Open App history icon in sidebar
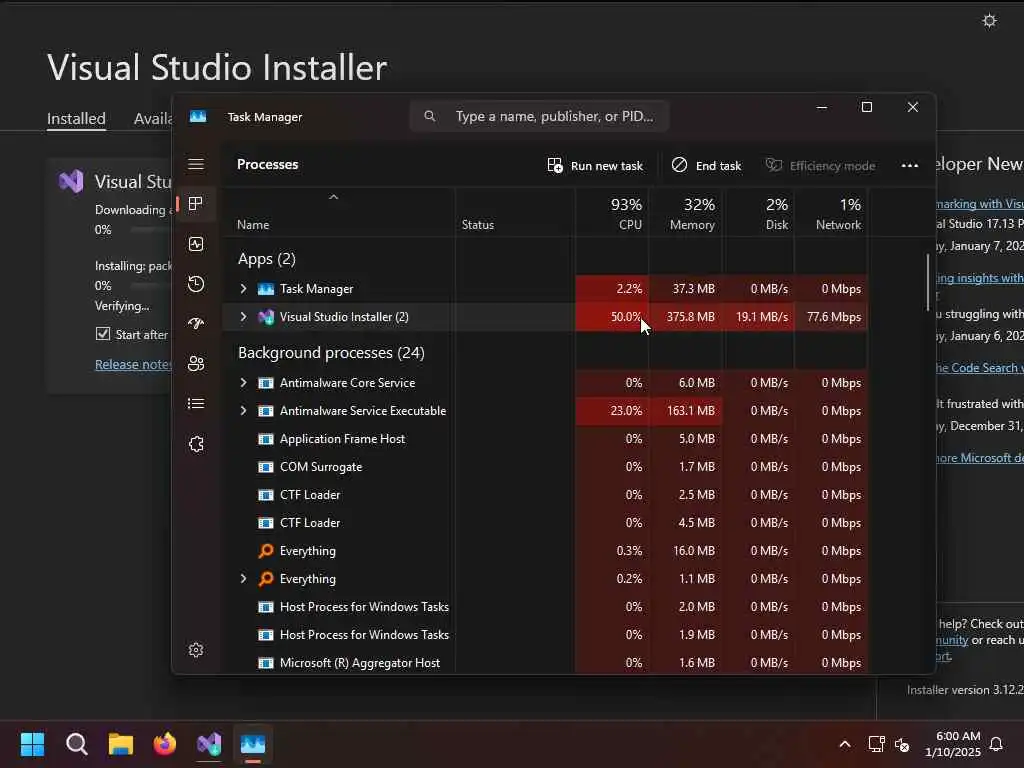 pyautogui.click(x=196, y=284)
